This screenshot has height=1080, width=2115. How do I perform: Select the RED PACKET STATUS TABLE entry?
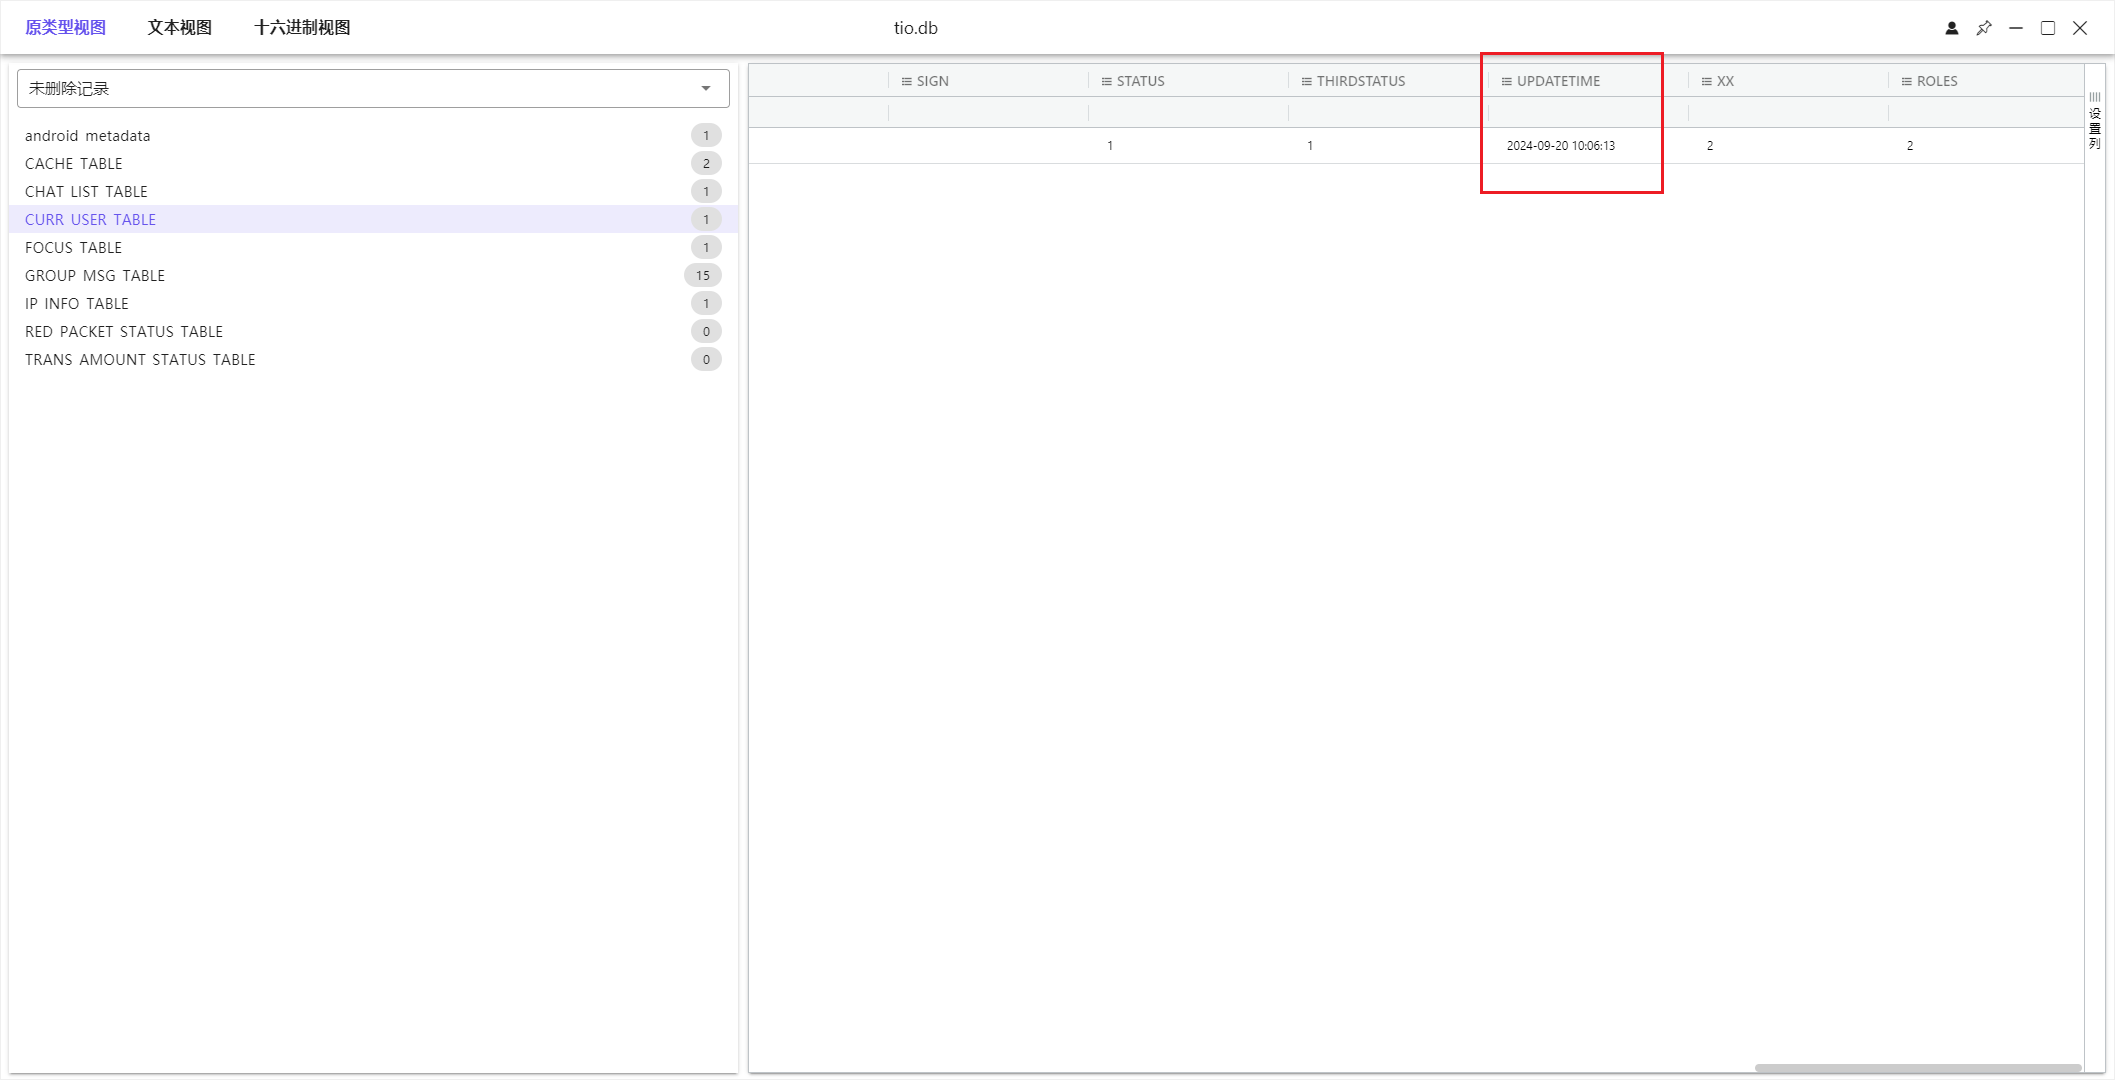(373, 331)
